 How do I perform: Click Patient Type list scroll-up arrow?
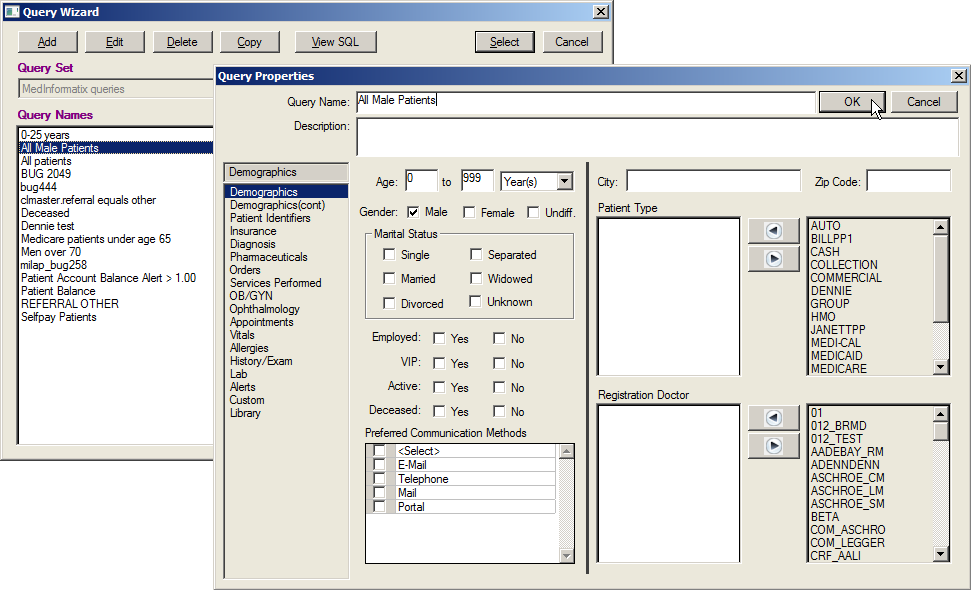(941, 227)
